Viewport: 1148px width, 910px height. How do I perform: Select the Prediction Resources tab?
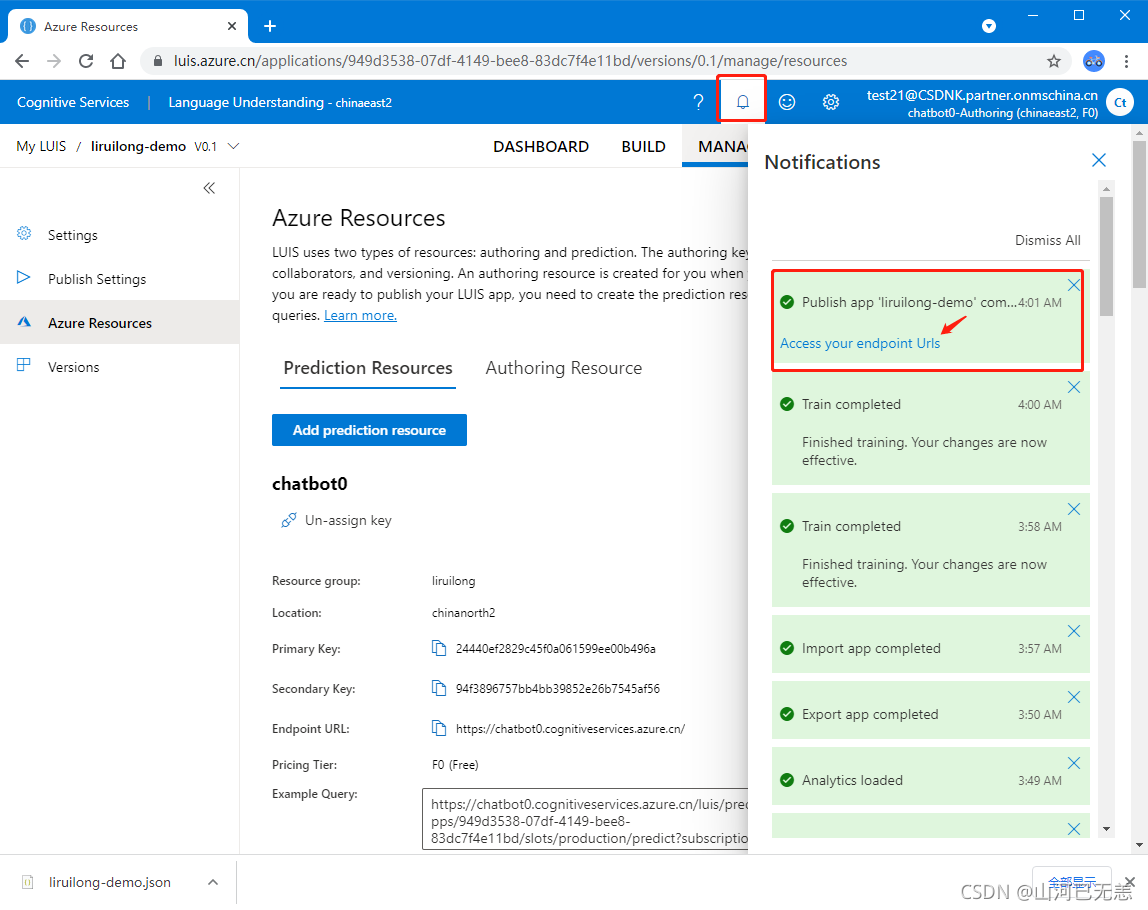tap(368, 368)
